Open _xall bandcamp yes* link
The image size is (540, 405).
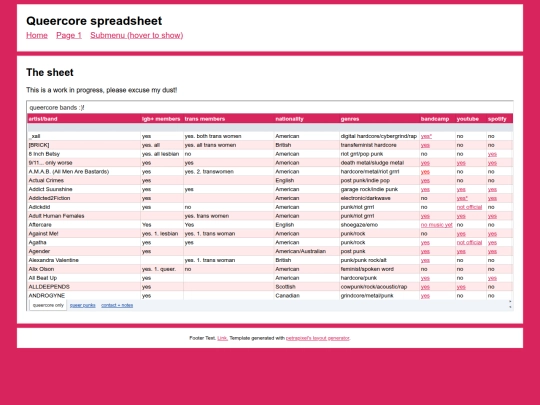tap(426, 136)
